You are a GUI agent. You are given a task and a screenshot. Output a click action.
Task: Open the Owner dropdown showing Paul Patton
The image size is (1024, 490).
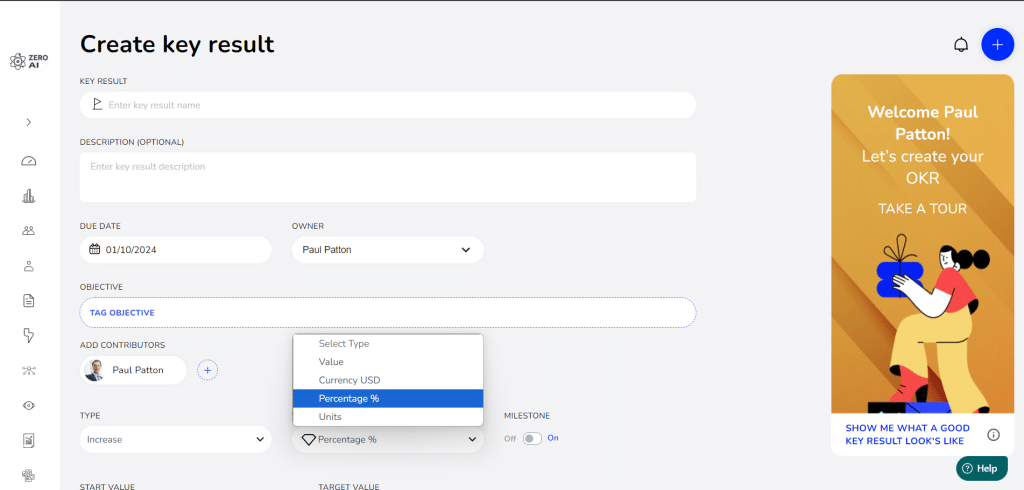point(387,250)
